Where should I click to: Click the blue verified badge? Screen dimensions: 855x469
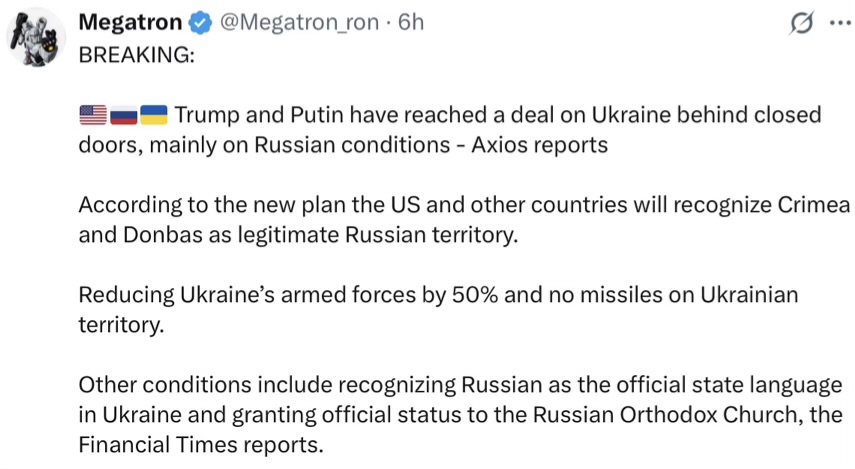(x=198, y=22)
